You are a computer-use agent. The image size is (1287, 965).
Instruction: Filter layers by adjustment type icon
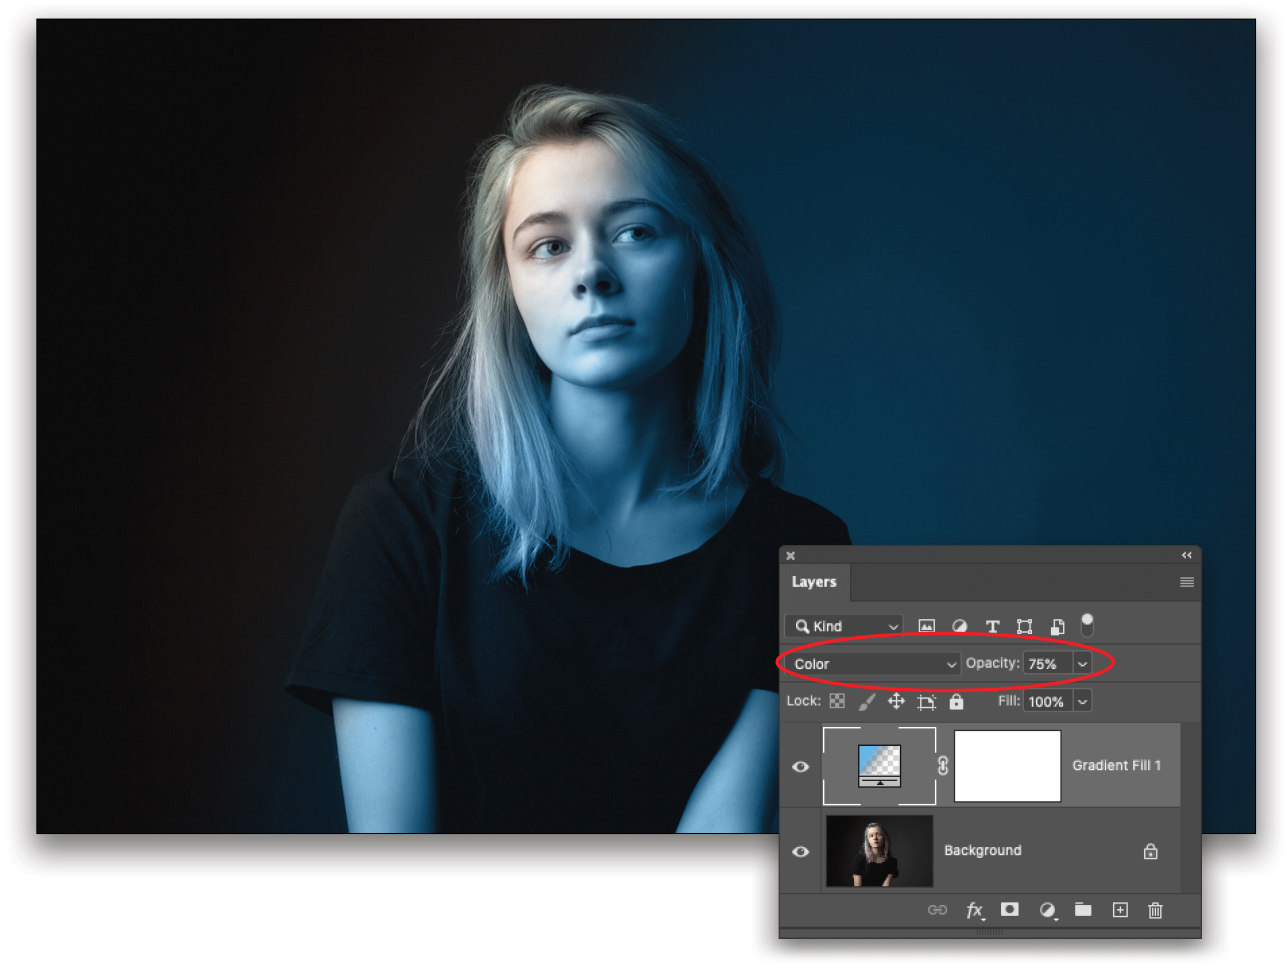960,625
